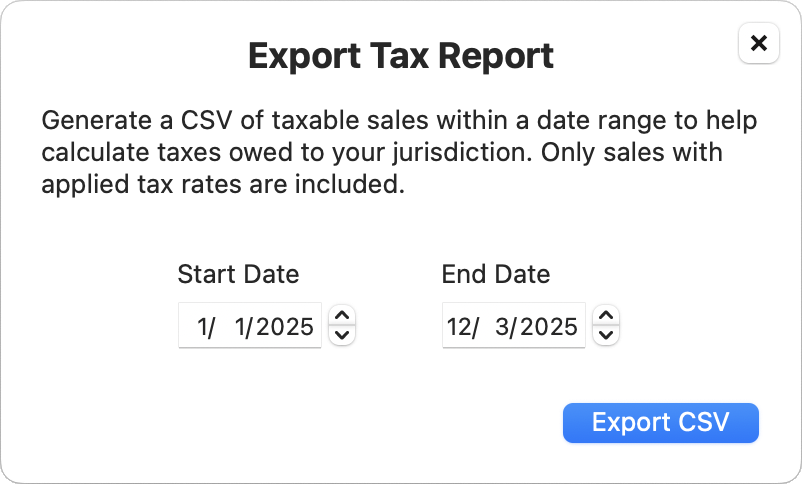Increase End Date using up stepper

click(x=606, y=316)
